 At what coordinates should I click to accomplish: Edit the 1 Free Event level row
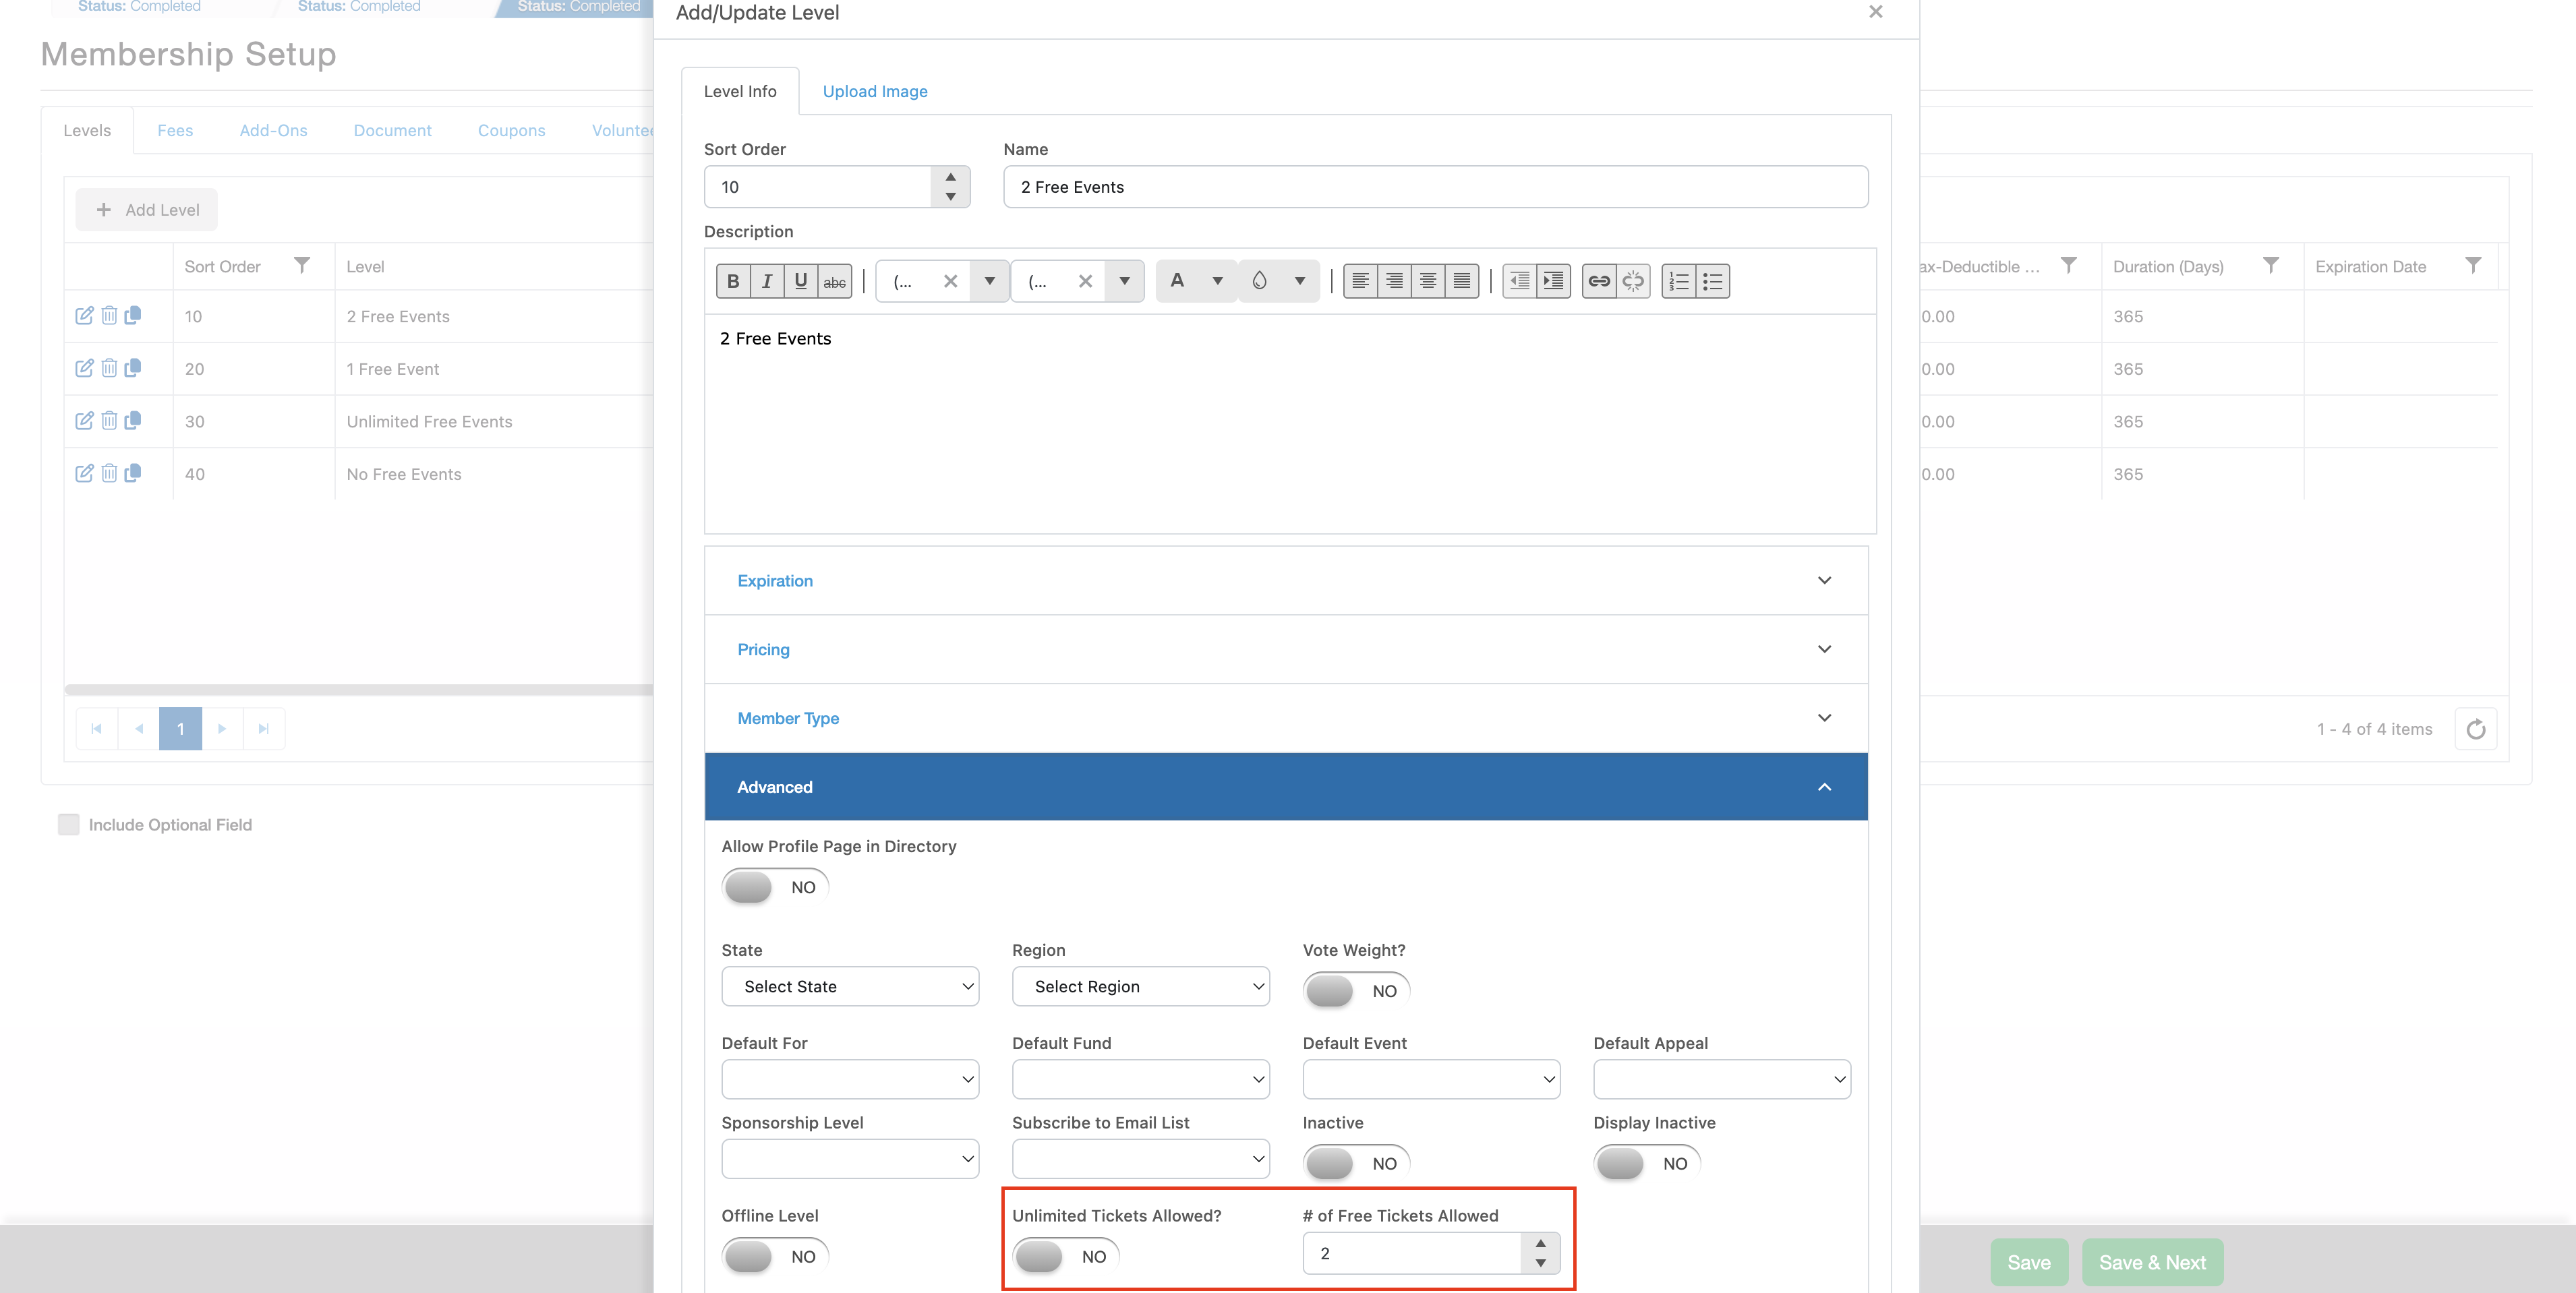click(84, 368)
